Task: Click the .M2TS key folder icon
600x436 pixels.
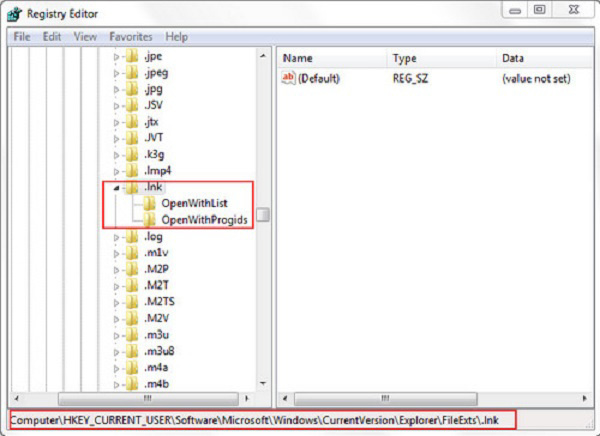Action: [x=132, y=301]
